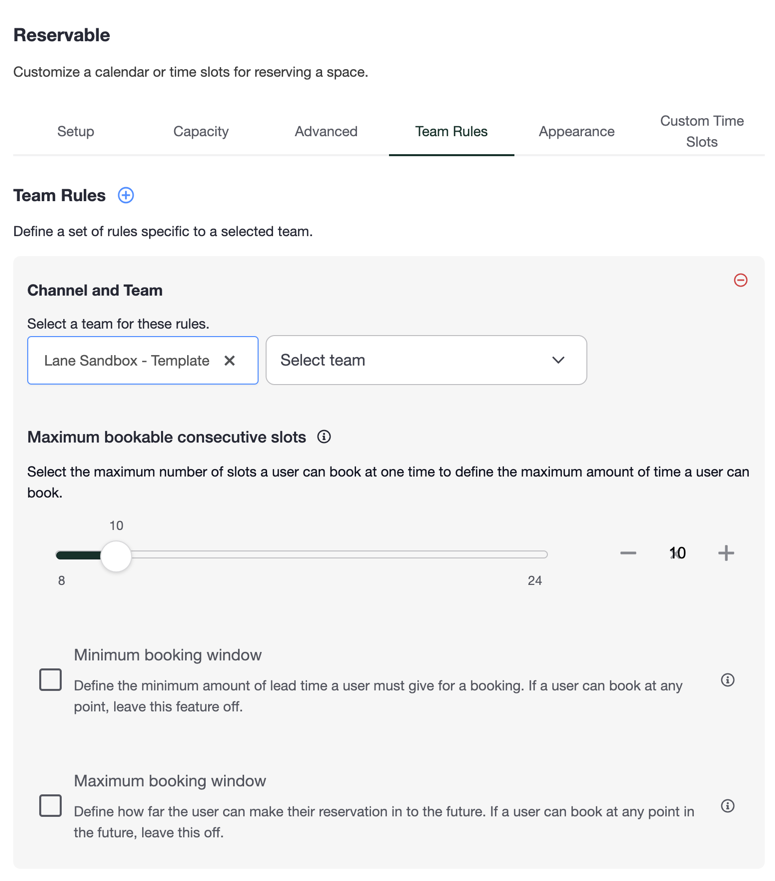The image size is (775, 881).
Task: Enable the Maximum booking window checkbox
Action: tap(51, 806)
